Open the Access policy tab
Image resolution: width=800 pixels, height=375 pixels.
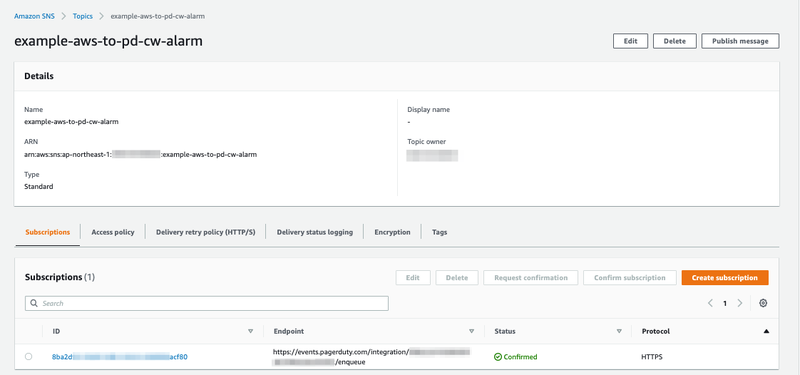(113, 232)
